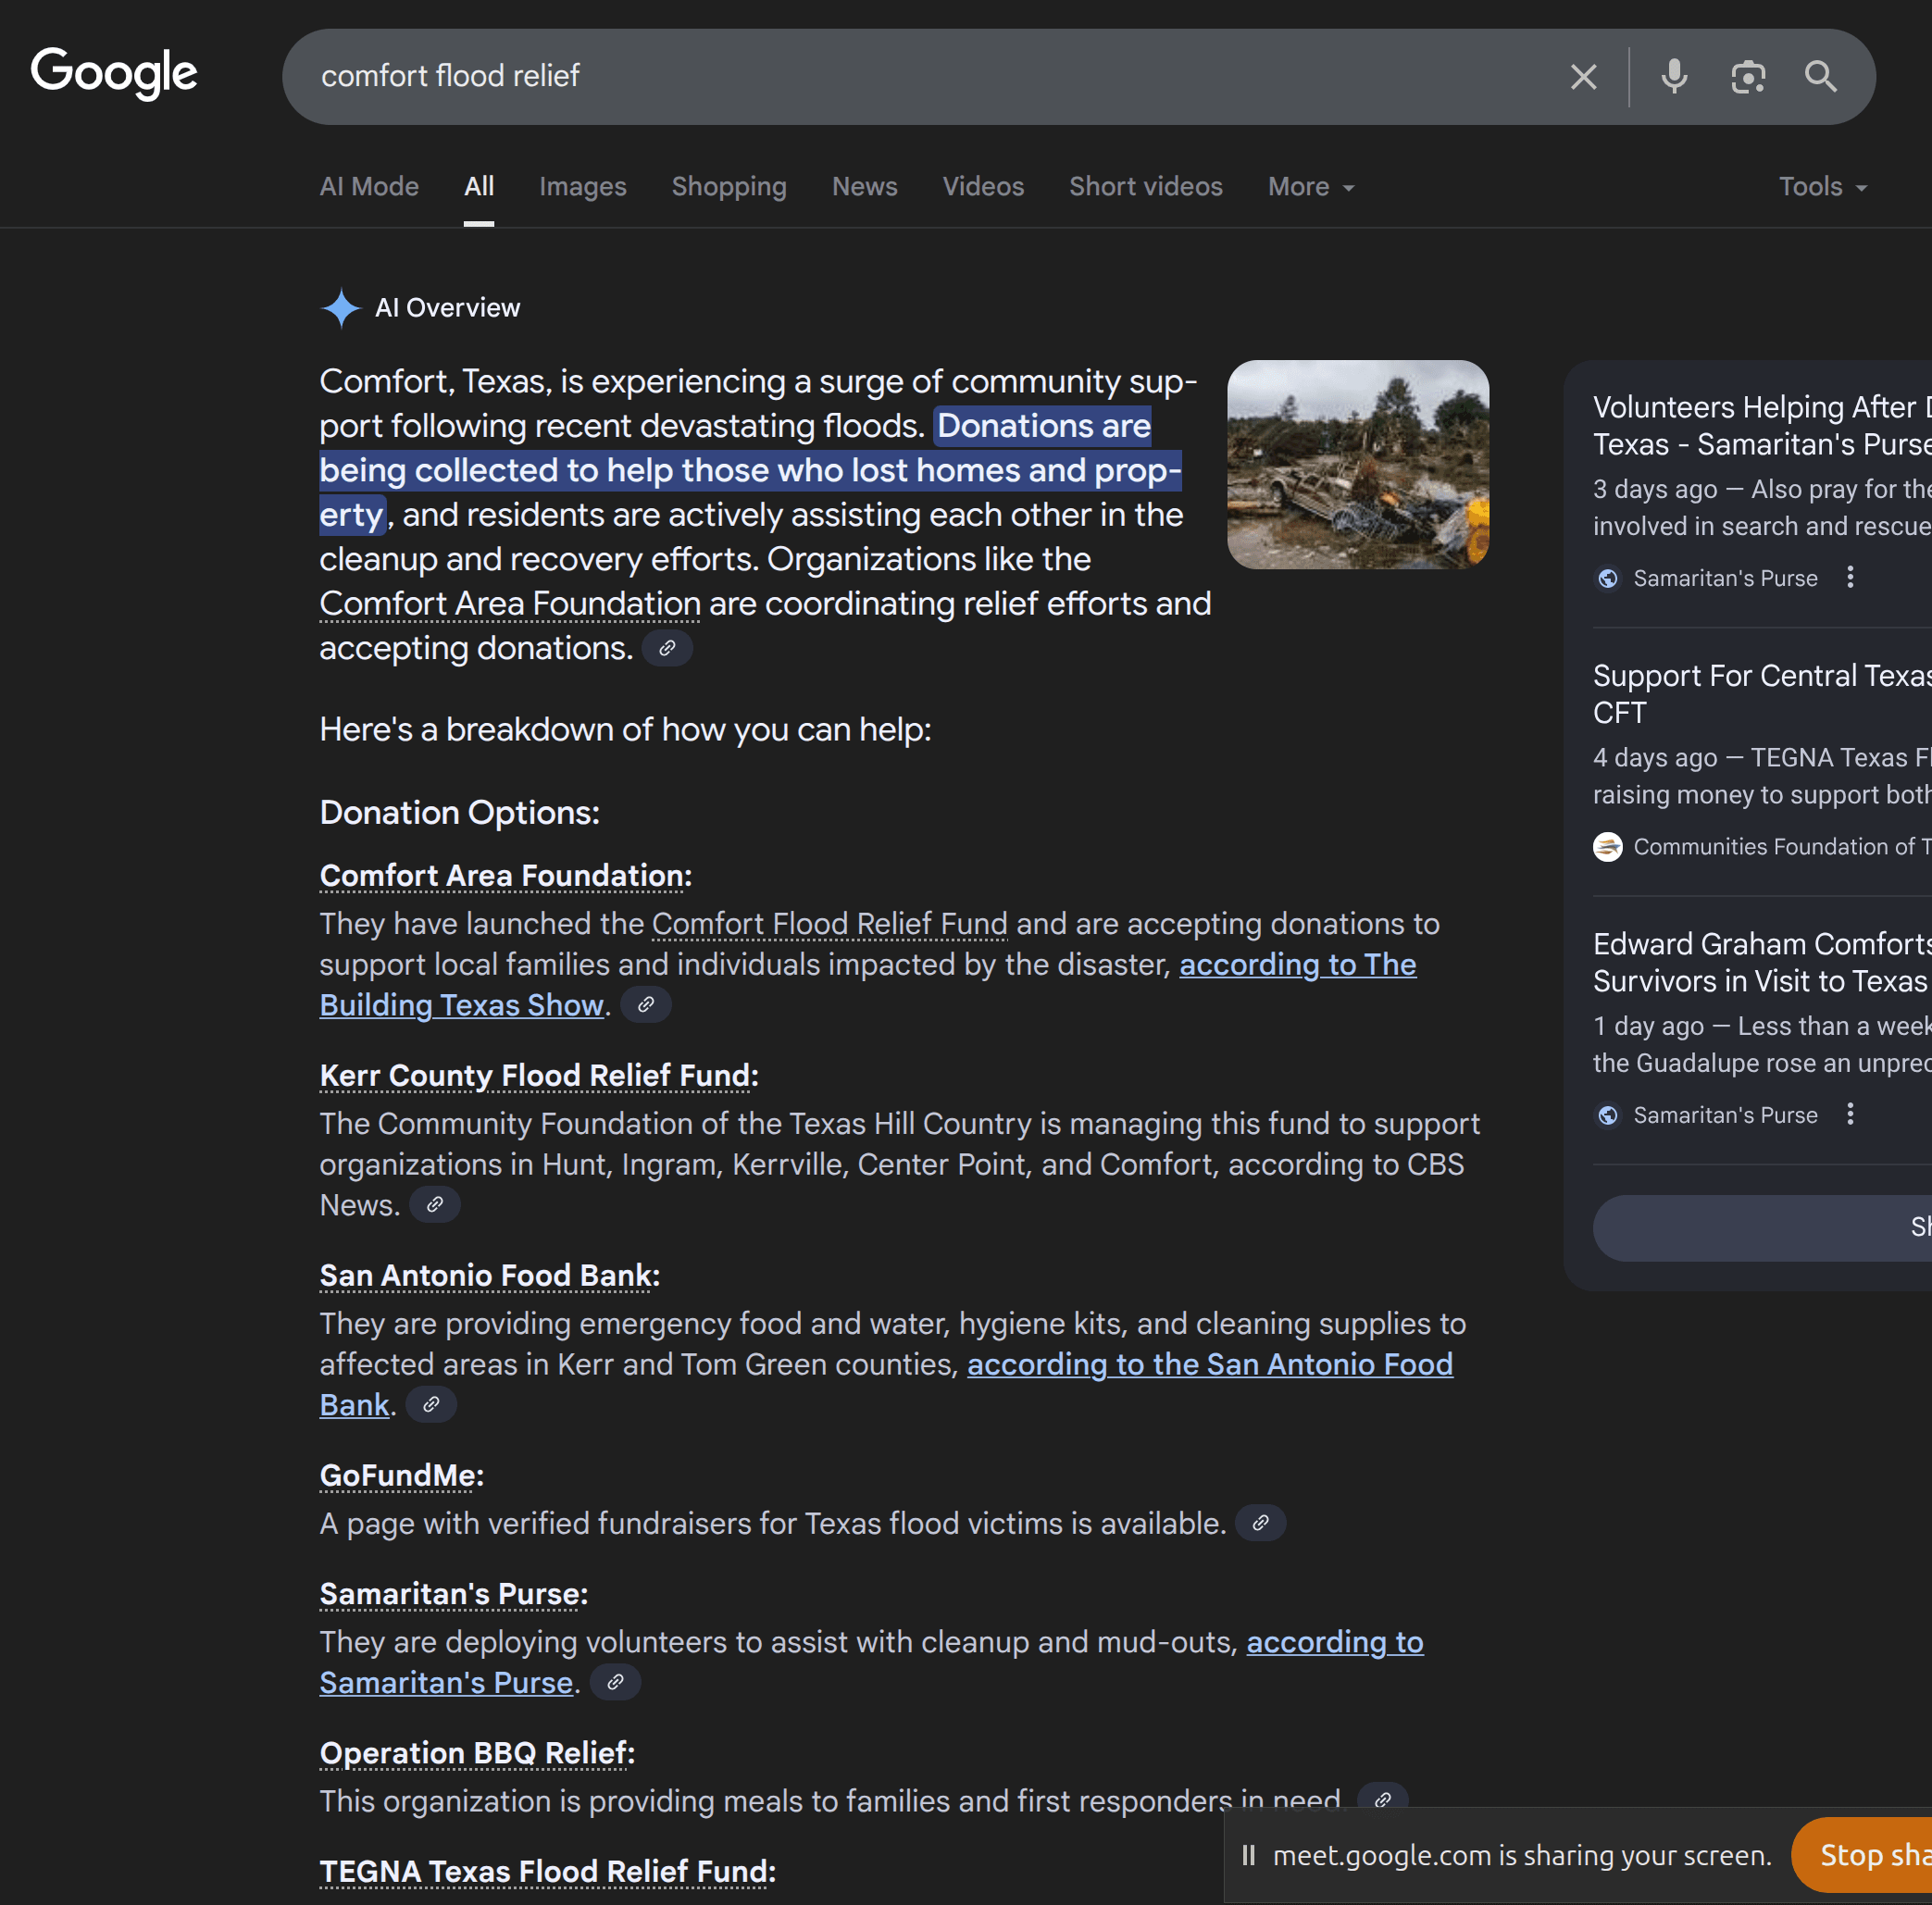Open Google Lens image search icon
Screen dimensions: 1932x1905
point(1747,77)
